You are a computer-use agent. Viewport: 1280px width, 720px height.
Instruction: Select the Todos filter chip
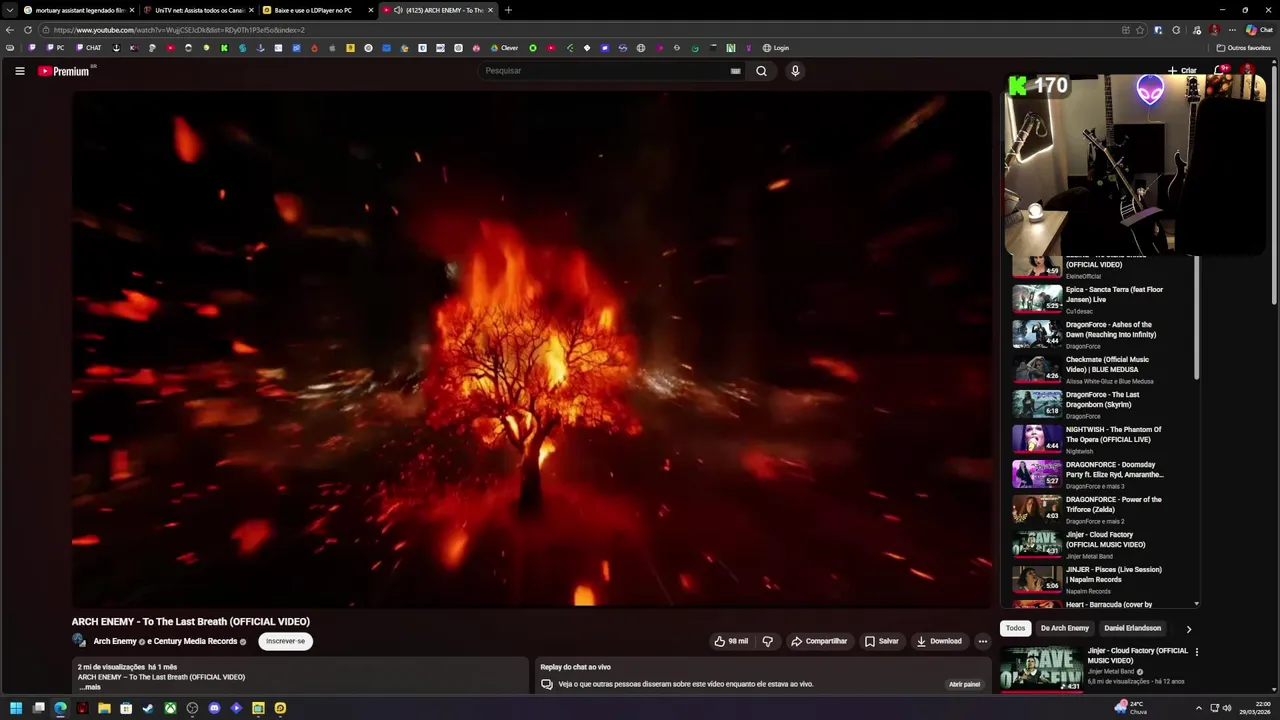[x=1016, y=628]
